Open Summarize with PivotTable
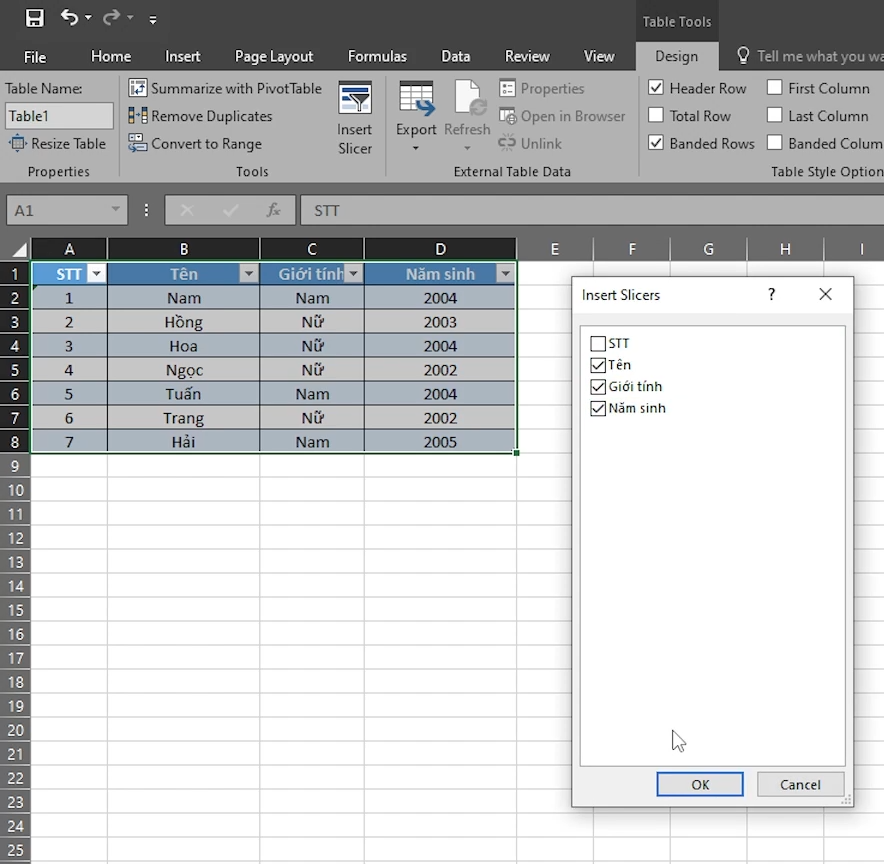The image size is (884, 864). coord(224,88)
